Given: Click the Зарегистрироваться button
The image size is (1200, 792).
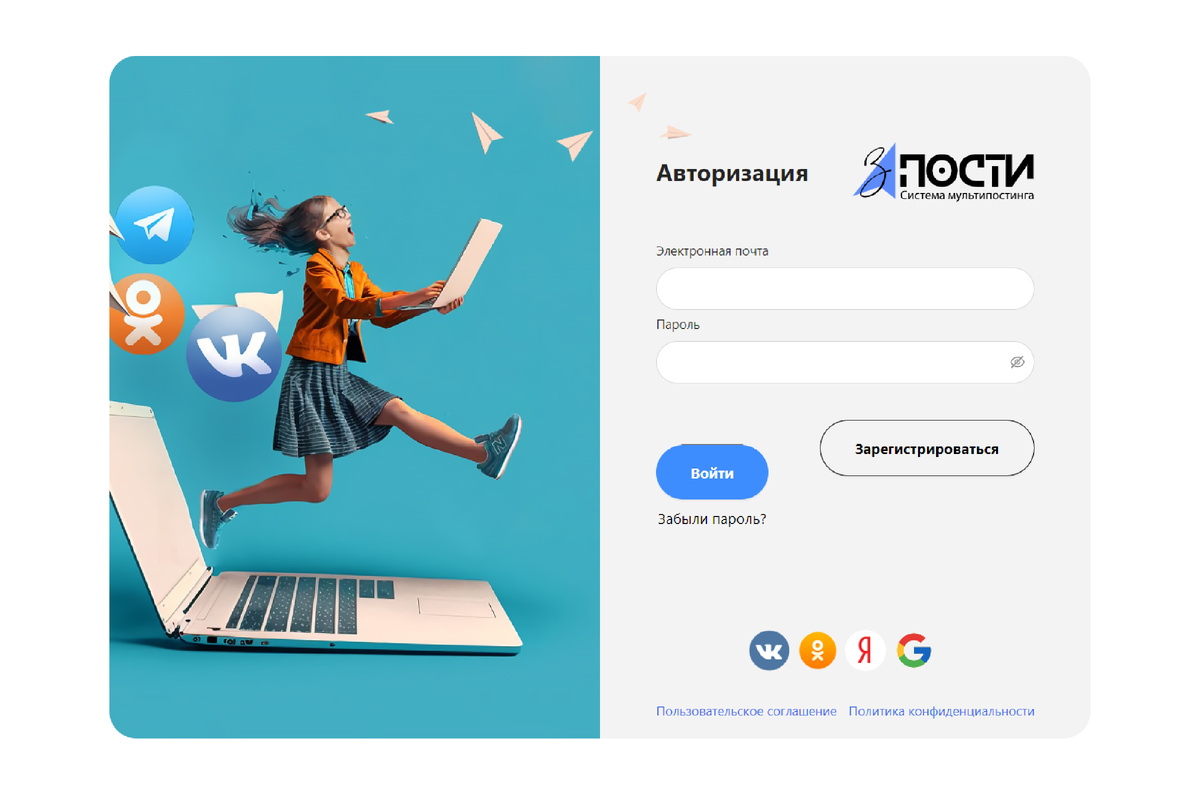Looking at the screenshot, I should pyautogui.click(x=927, y=448).
